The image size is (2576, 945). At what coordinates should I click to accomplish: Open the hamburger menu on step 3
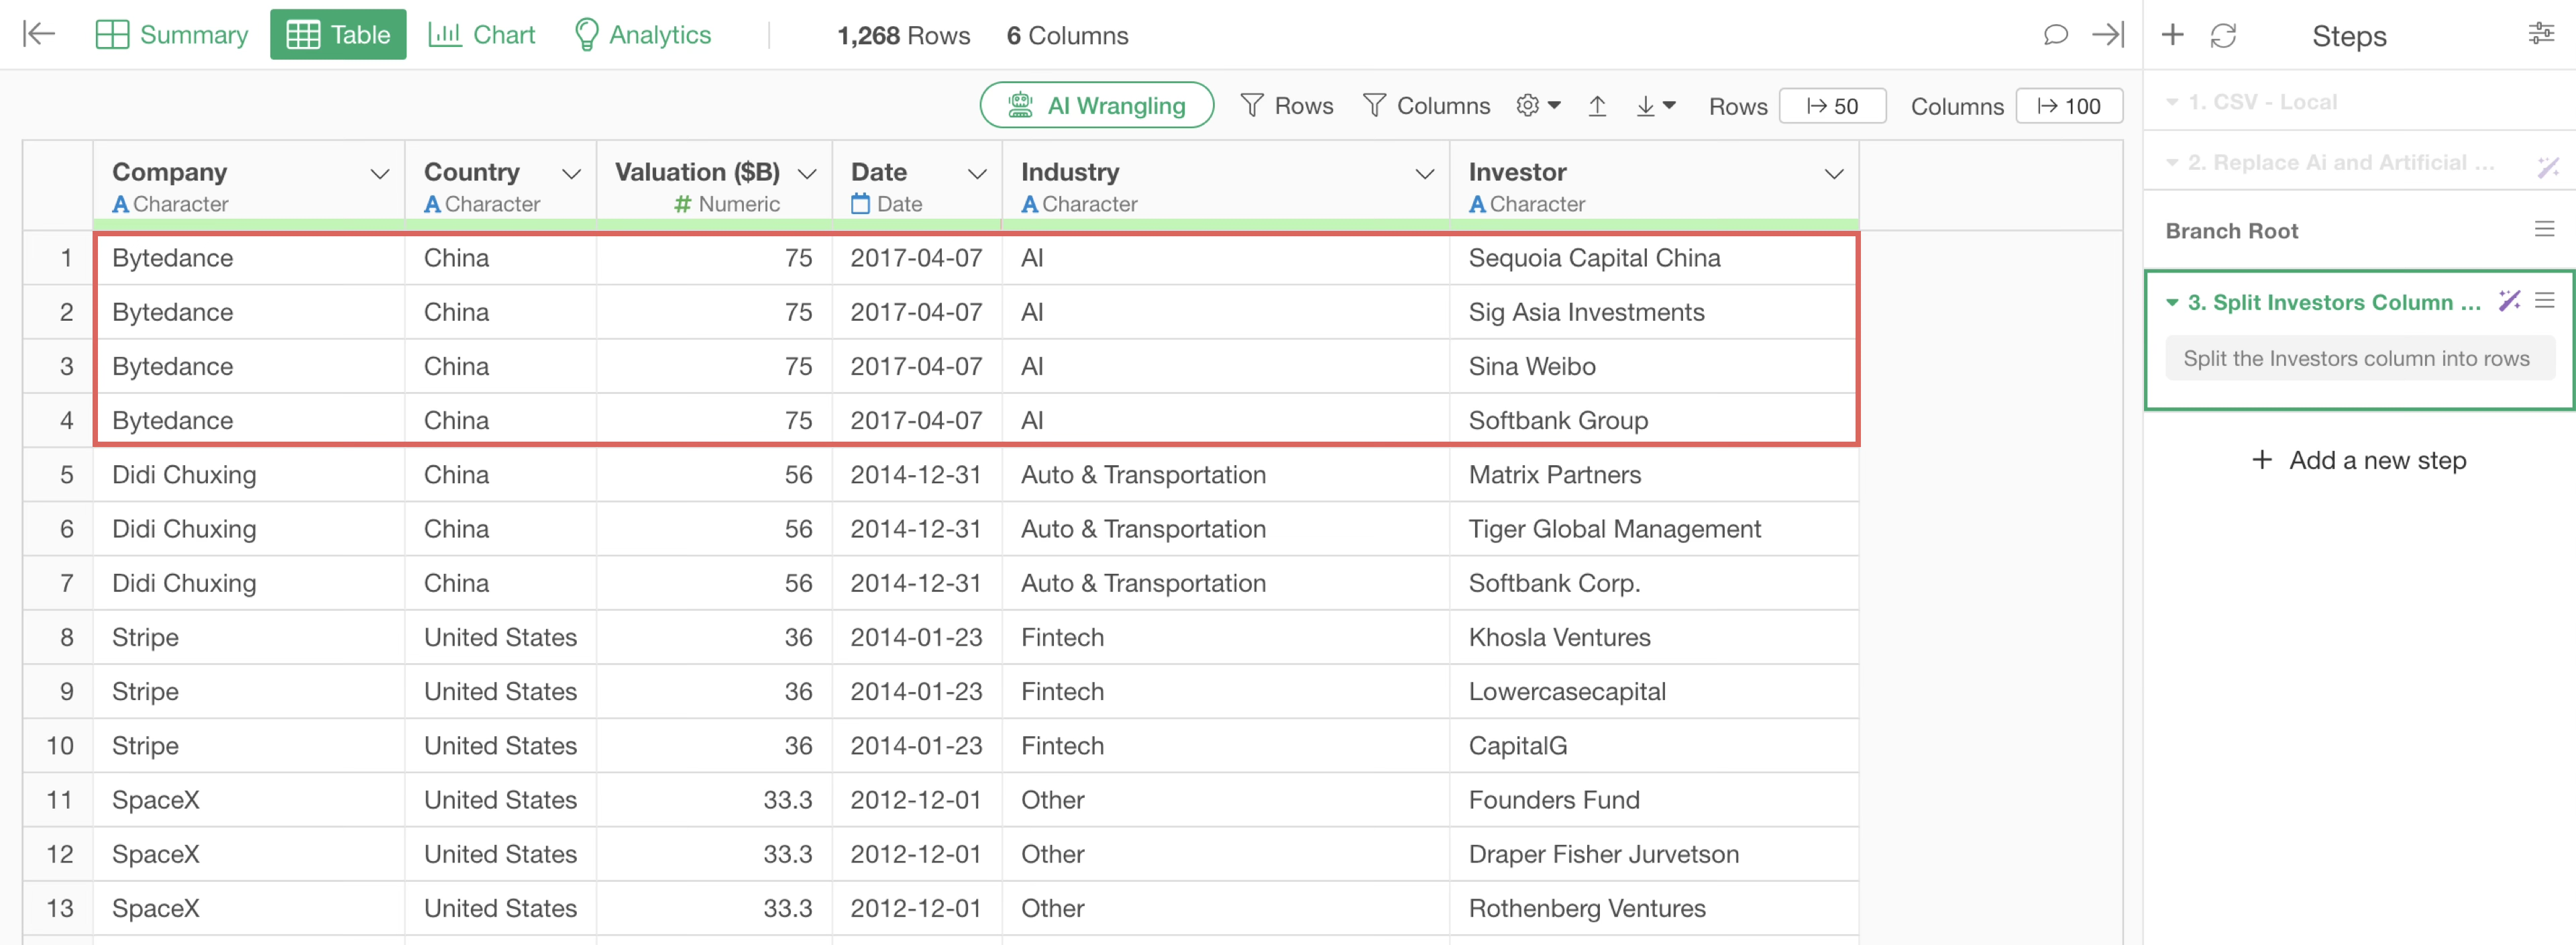2544,300
